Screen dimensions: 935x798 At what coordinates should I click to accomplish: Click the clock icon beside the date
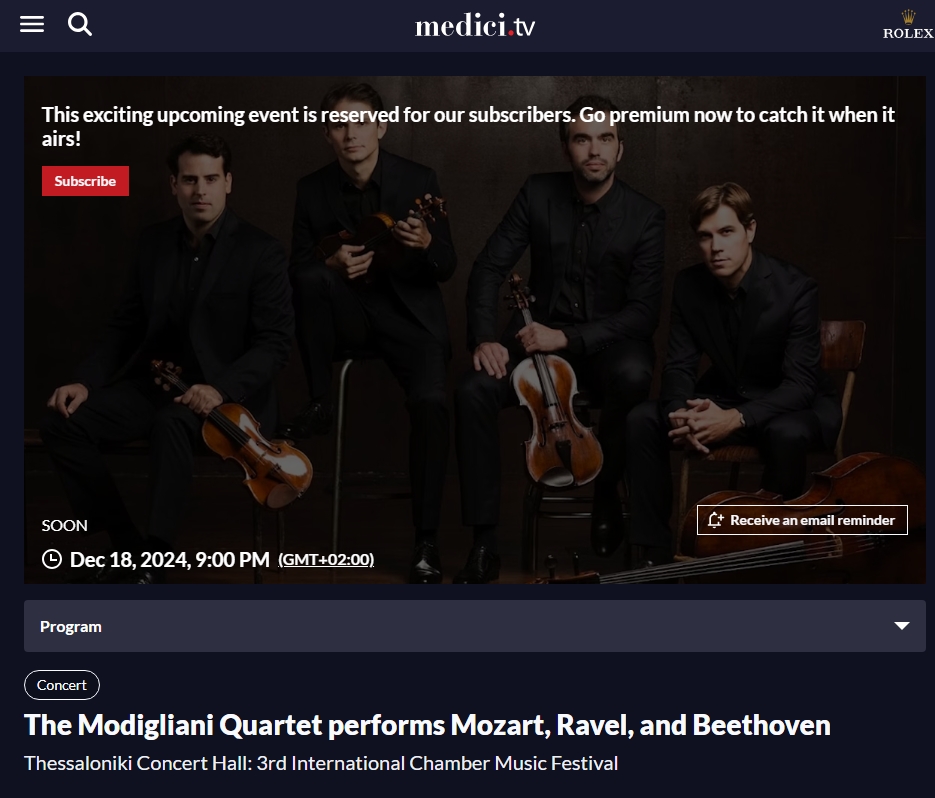pyautogui.click(x=52, y=559)
